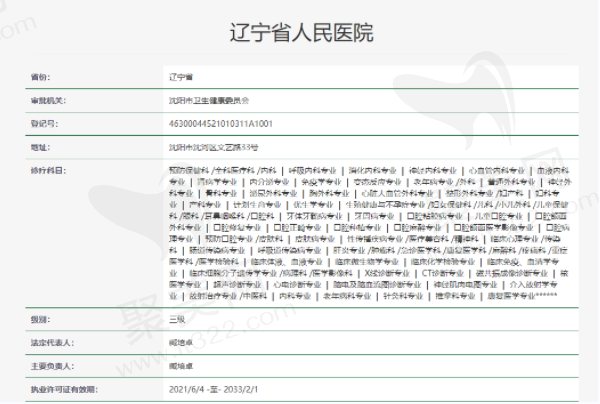
Task: Select the 执业许可证有效期 row label
Action: (x=64, y=389)
